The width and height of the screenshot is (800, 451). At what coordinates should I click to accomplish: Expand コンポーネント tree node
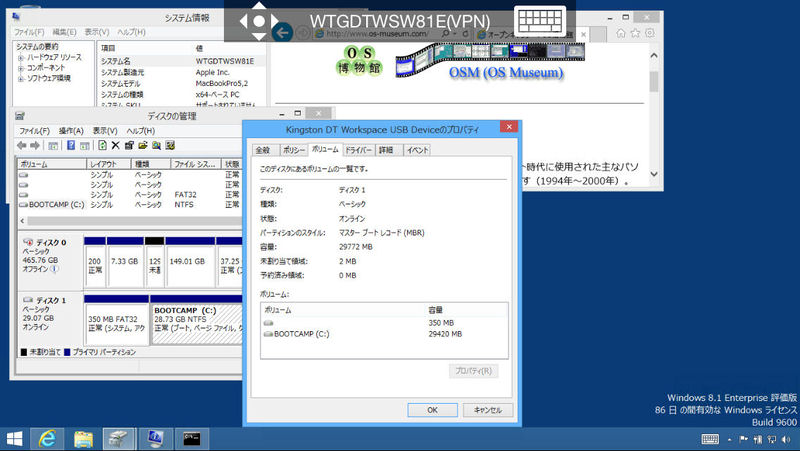tap(21, 68)
